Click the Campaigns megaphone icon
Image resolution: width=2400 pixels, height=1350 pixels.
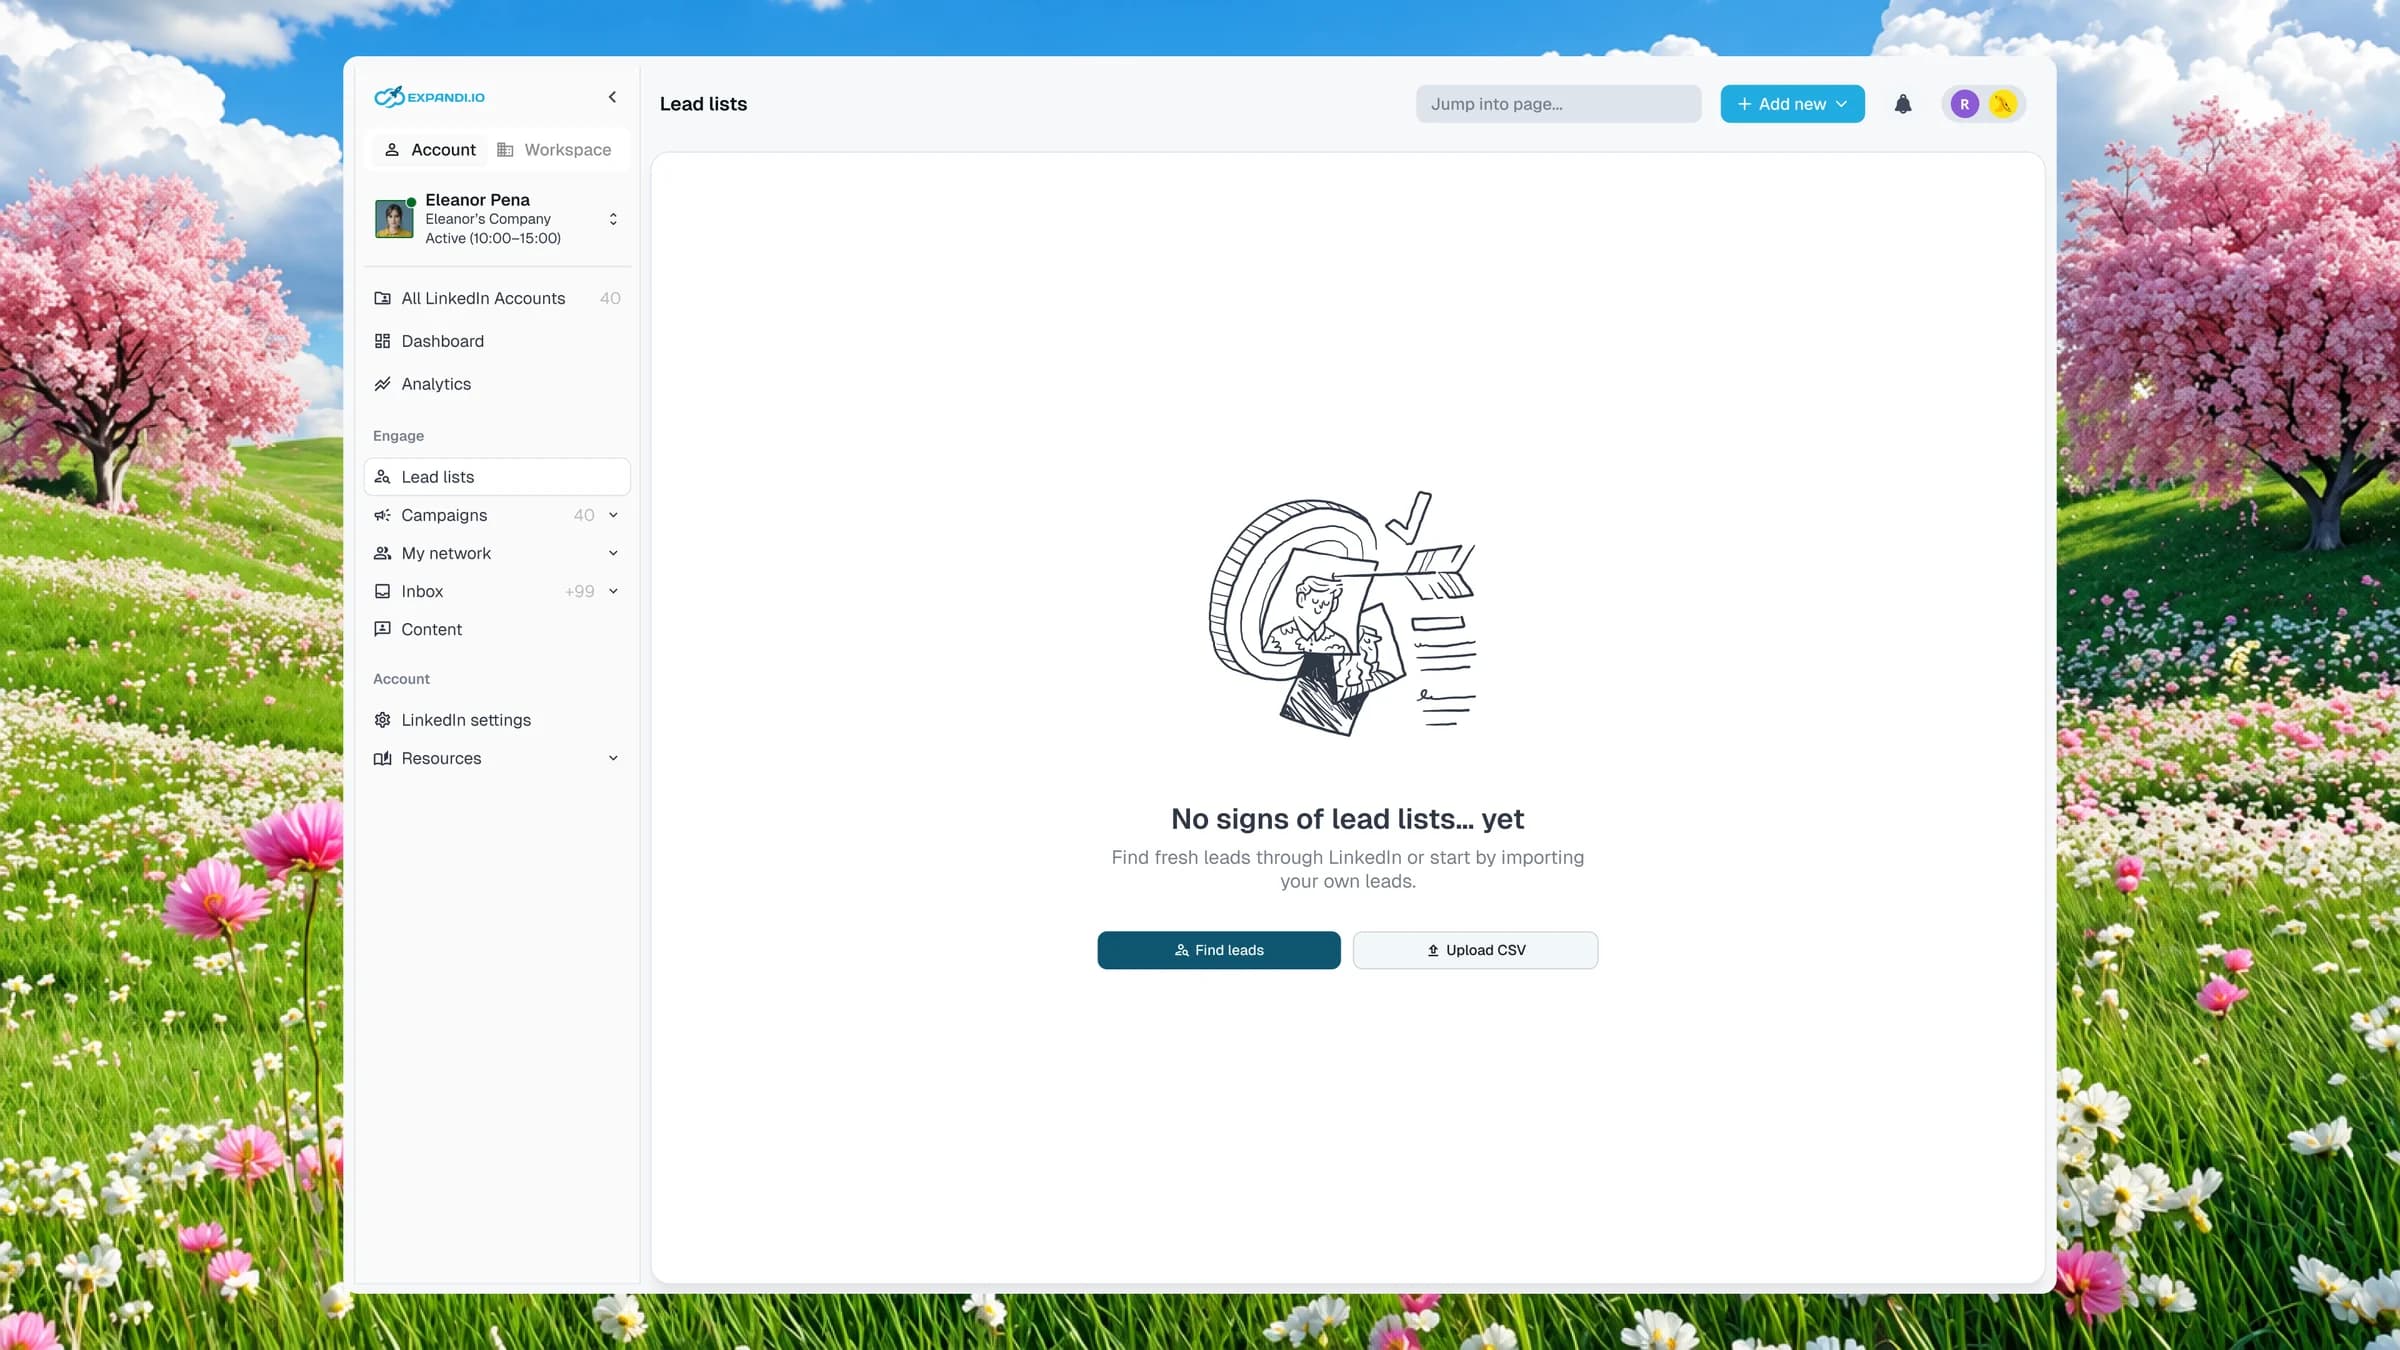pyautogui.click(x=382, y=515)
